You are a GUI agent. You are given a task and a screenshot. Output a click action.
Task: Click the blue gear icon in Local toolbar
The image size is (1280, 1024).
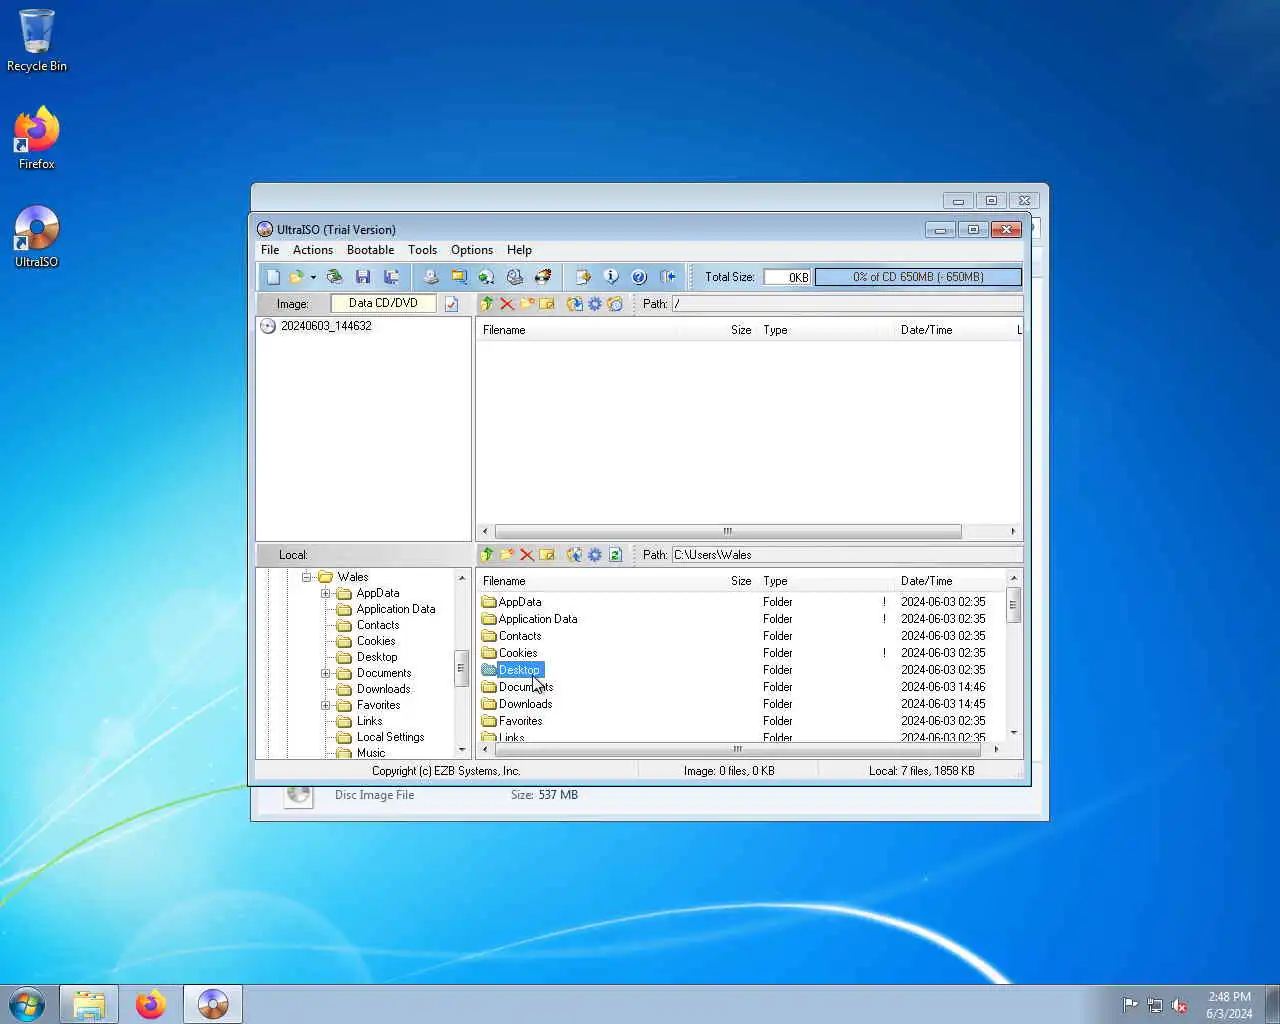tap(595, 555)
